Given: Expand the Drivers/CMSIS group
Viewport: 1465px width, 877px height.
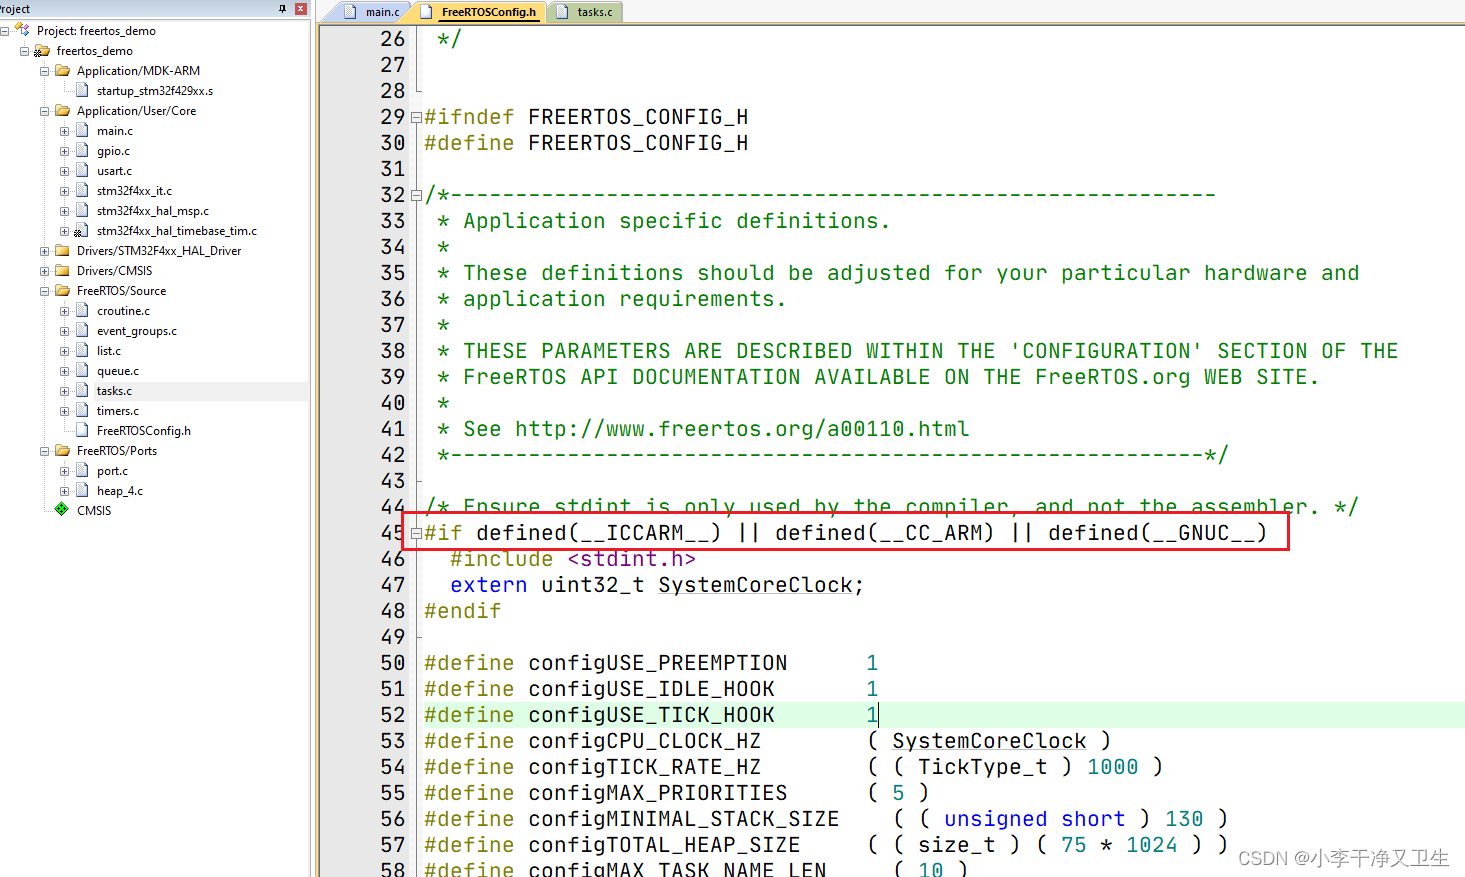Looking at the screenshot, I should pos(44,271).
